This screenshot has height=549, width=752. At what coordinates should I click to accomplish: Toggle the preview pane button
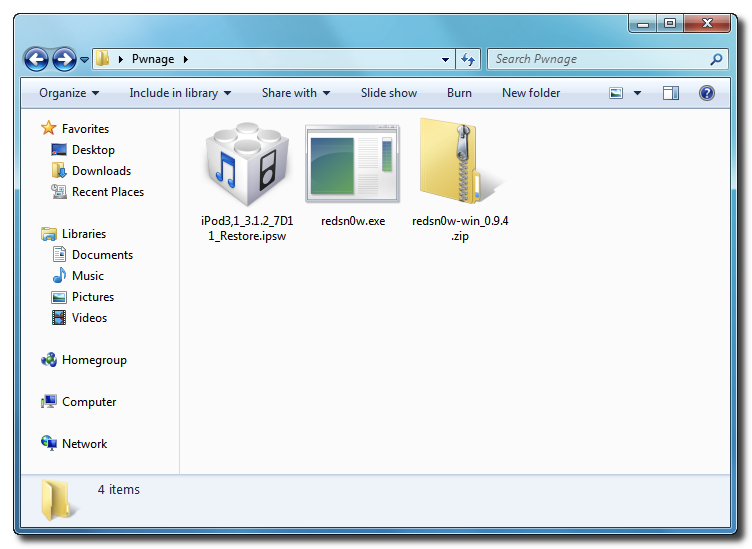pyautogui.click(x=671, y=93)
